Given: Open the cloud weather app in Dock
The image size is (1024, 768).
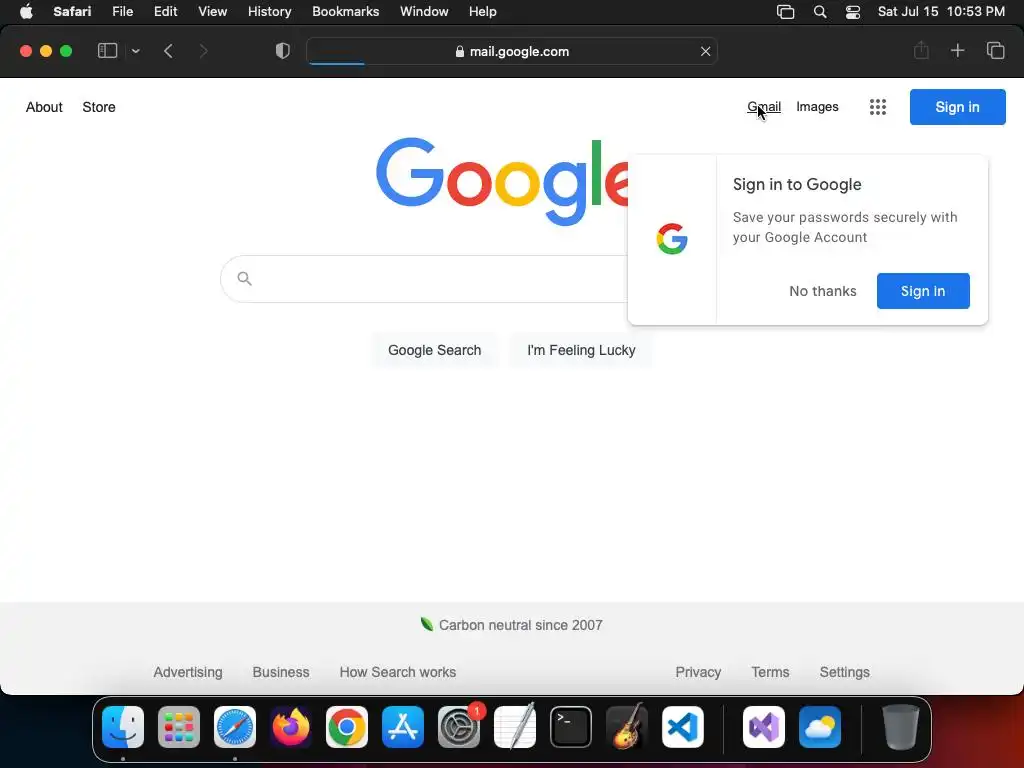Looking at the screenshot, I should pyautogui.click(x=820, y=727).
